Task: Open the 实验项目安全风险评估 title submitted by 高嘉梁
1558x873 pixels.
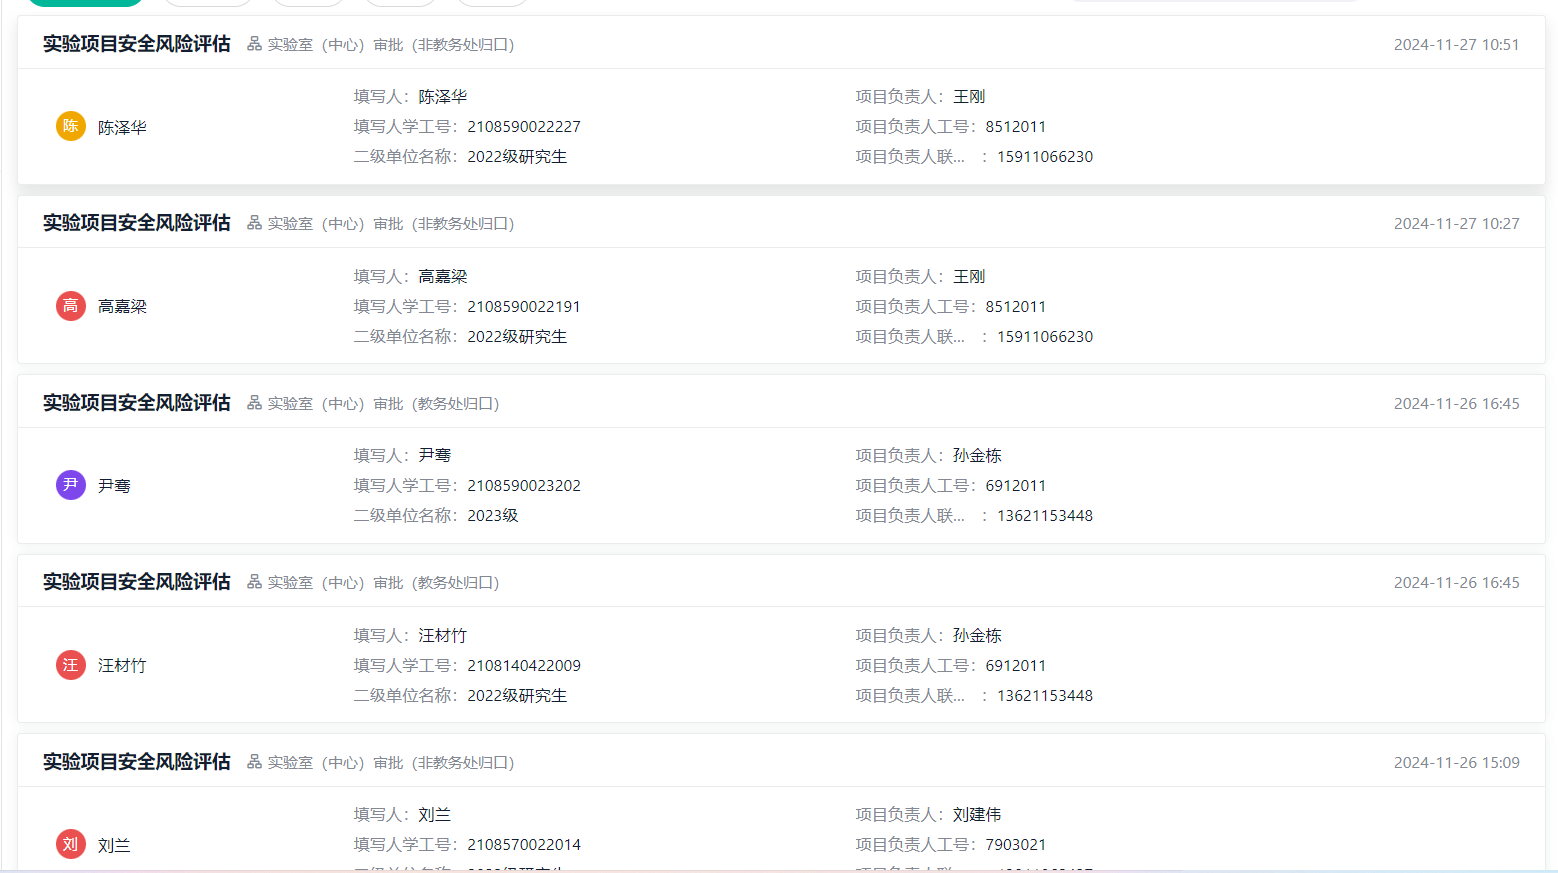Action: coord(136,223)
